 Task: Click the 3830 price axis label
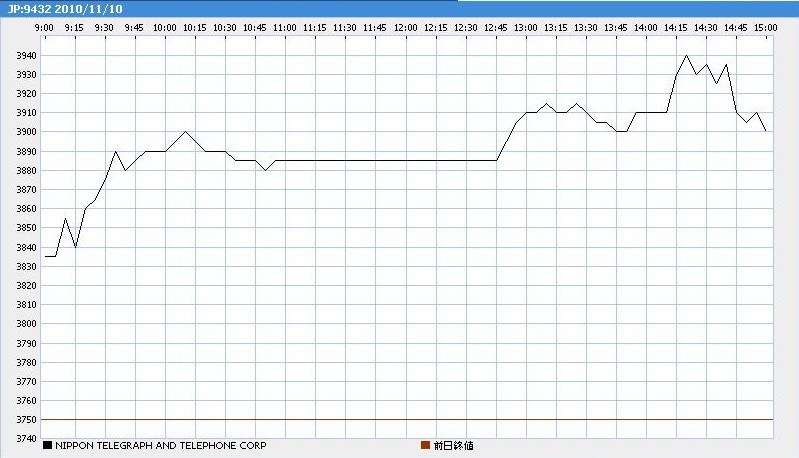26,267
